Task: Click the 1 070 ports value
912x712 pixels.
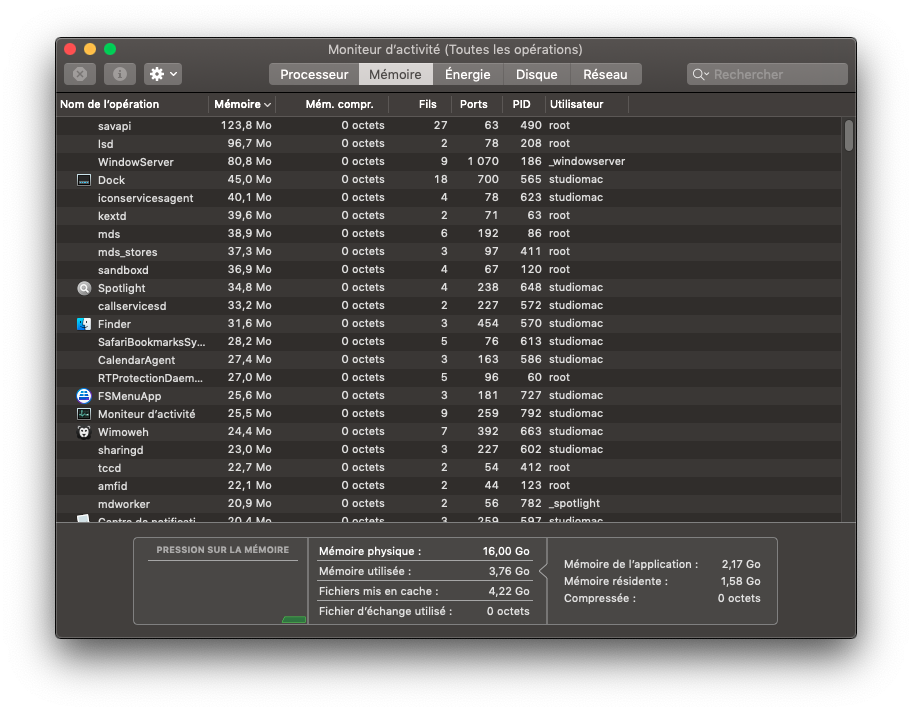Action: (x=483, y=162)
